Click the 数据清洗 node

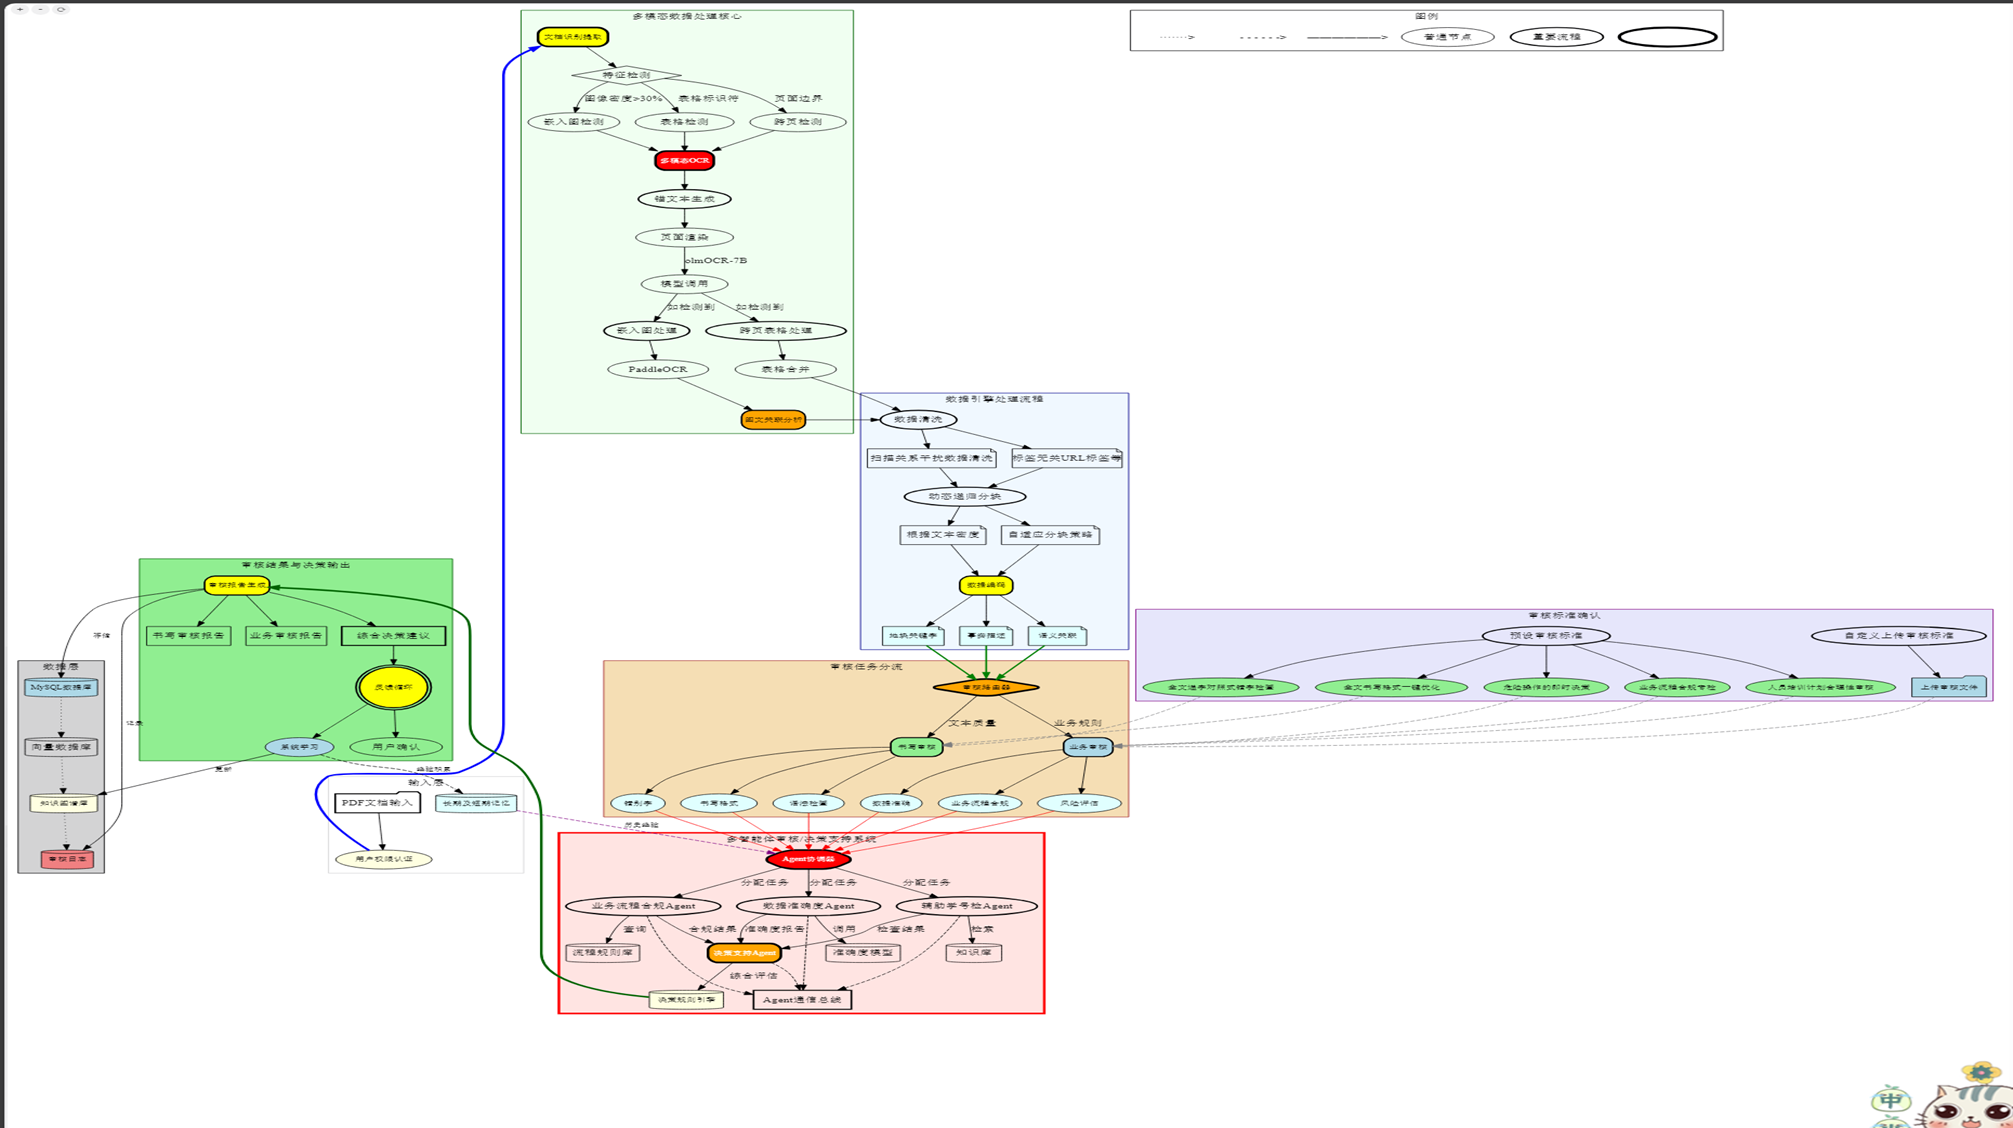(918, 420)
